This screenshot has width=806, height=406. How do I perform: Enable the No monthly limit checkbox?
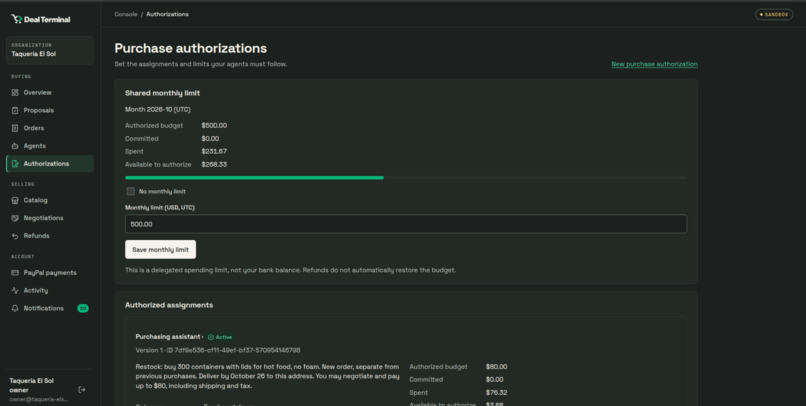[131, 191]
